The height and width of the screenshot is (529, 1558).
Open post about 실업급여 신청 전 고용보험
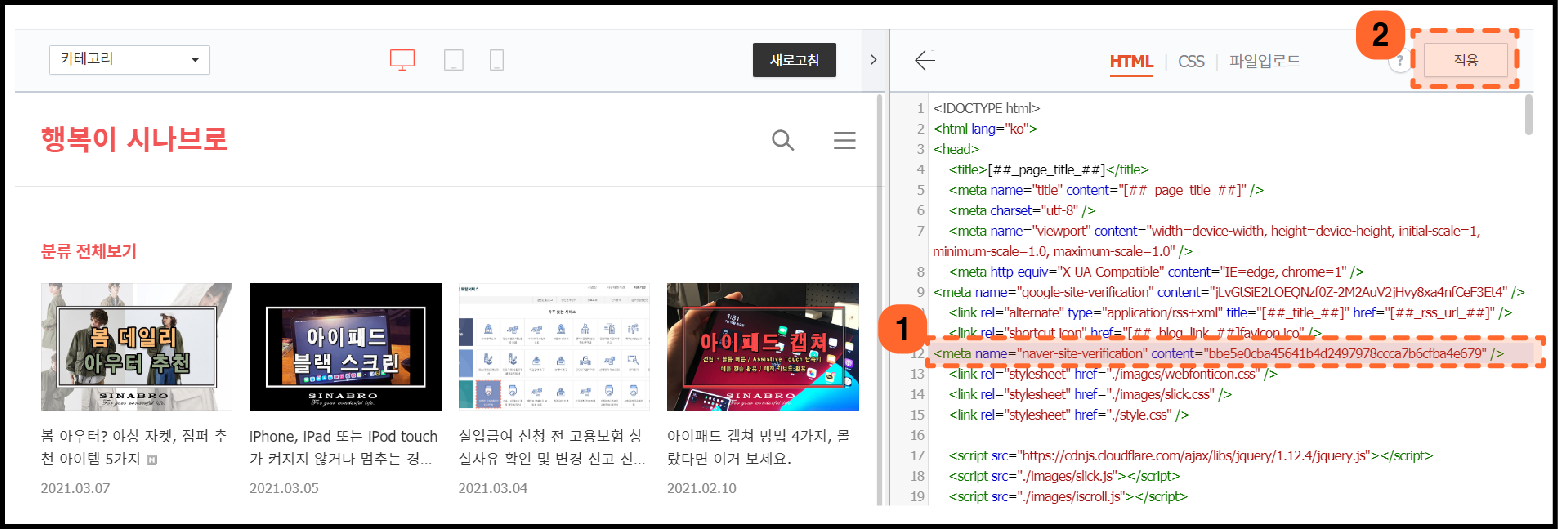click(x=554, y=447)
